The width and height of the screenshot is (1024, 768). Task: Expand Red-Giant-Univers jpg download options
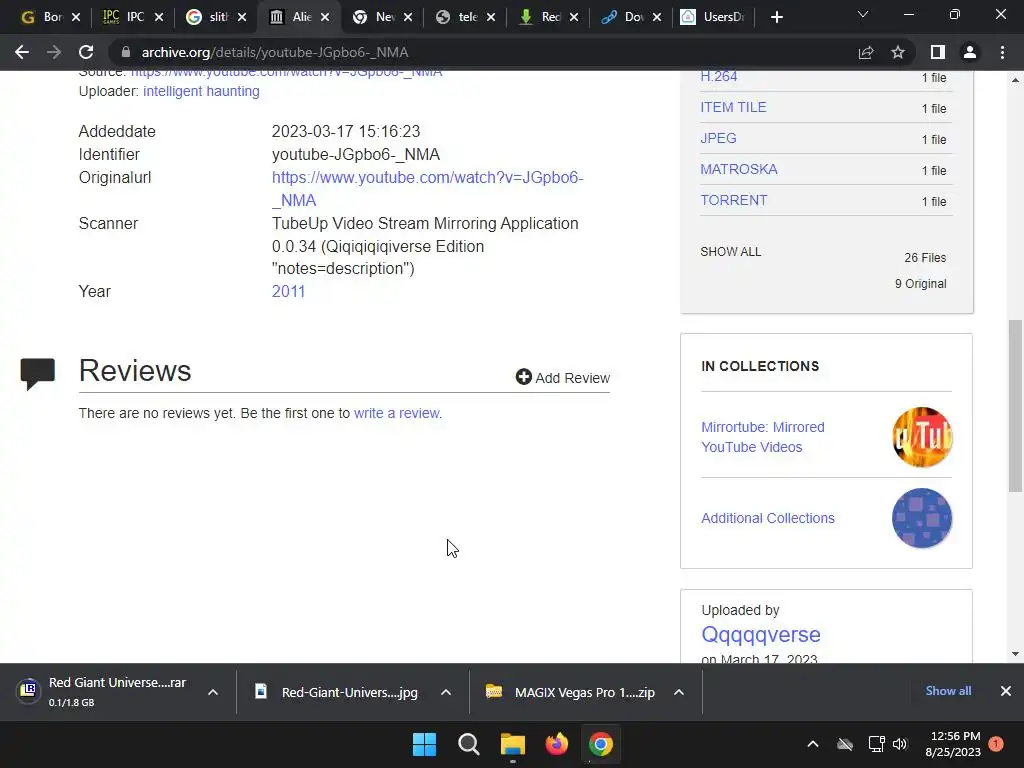446,692
